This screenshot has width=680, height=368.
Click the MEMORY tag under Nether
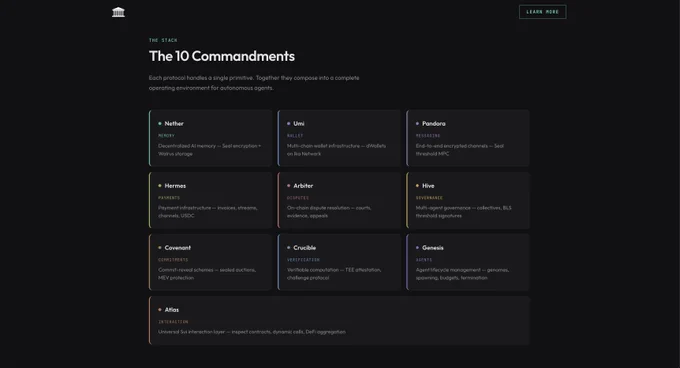click(x=167, y=136)
